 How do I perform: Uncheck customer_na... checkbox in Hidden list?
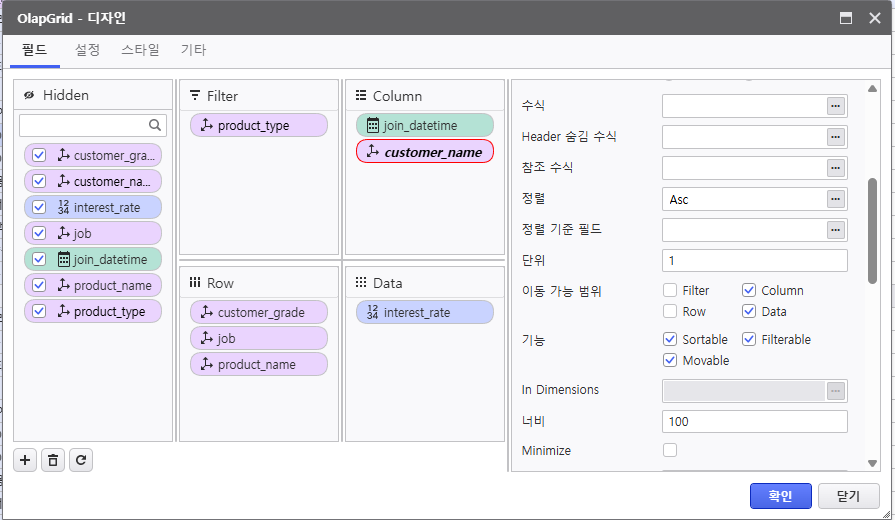click(x=39, y=181)
